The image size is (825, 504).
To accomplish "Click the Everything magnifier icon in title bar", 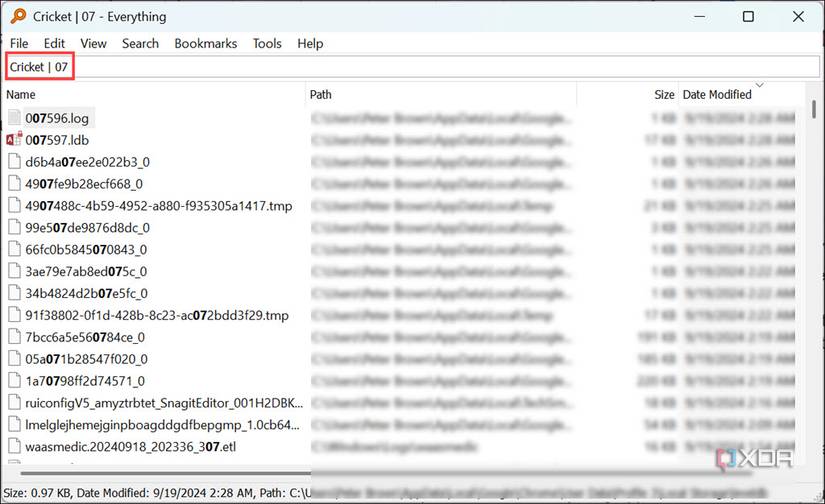I will 18,16.
